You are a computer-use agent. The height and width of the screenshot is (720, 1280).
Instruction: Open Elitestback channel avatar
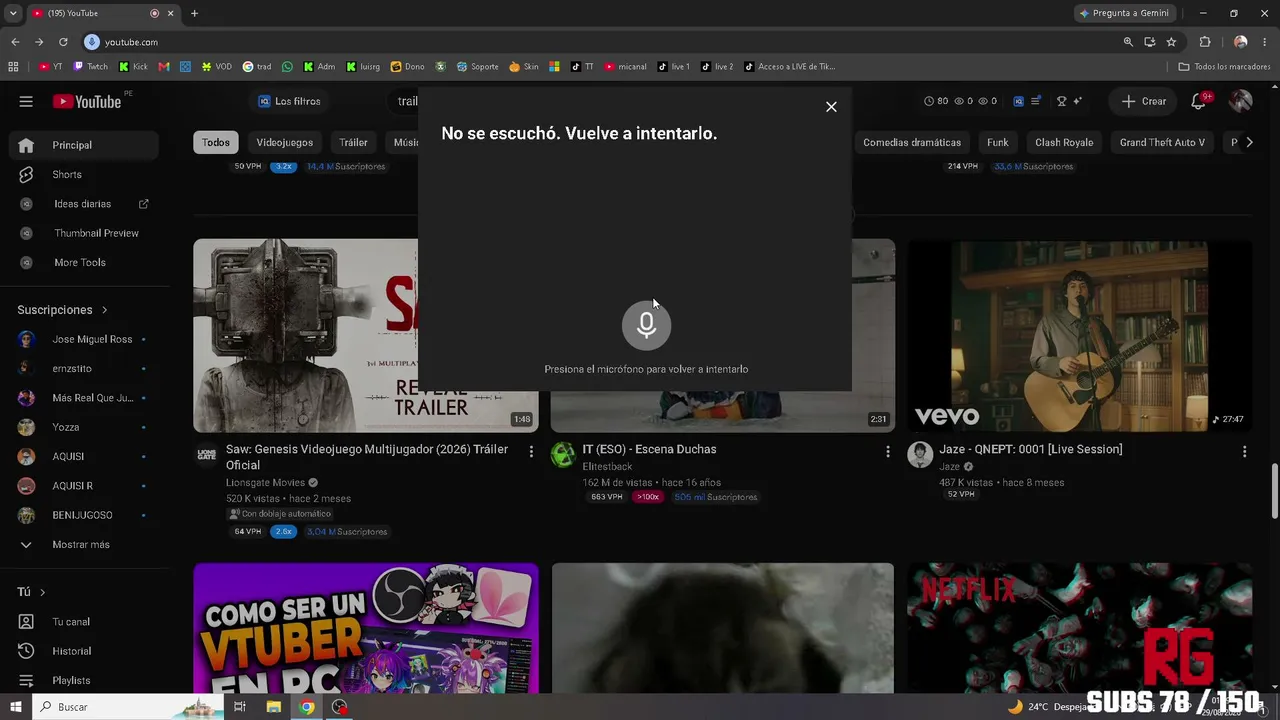564,454
